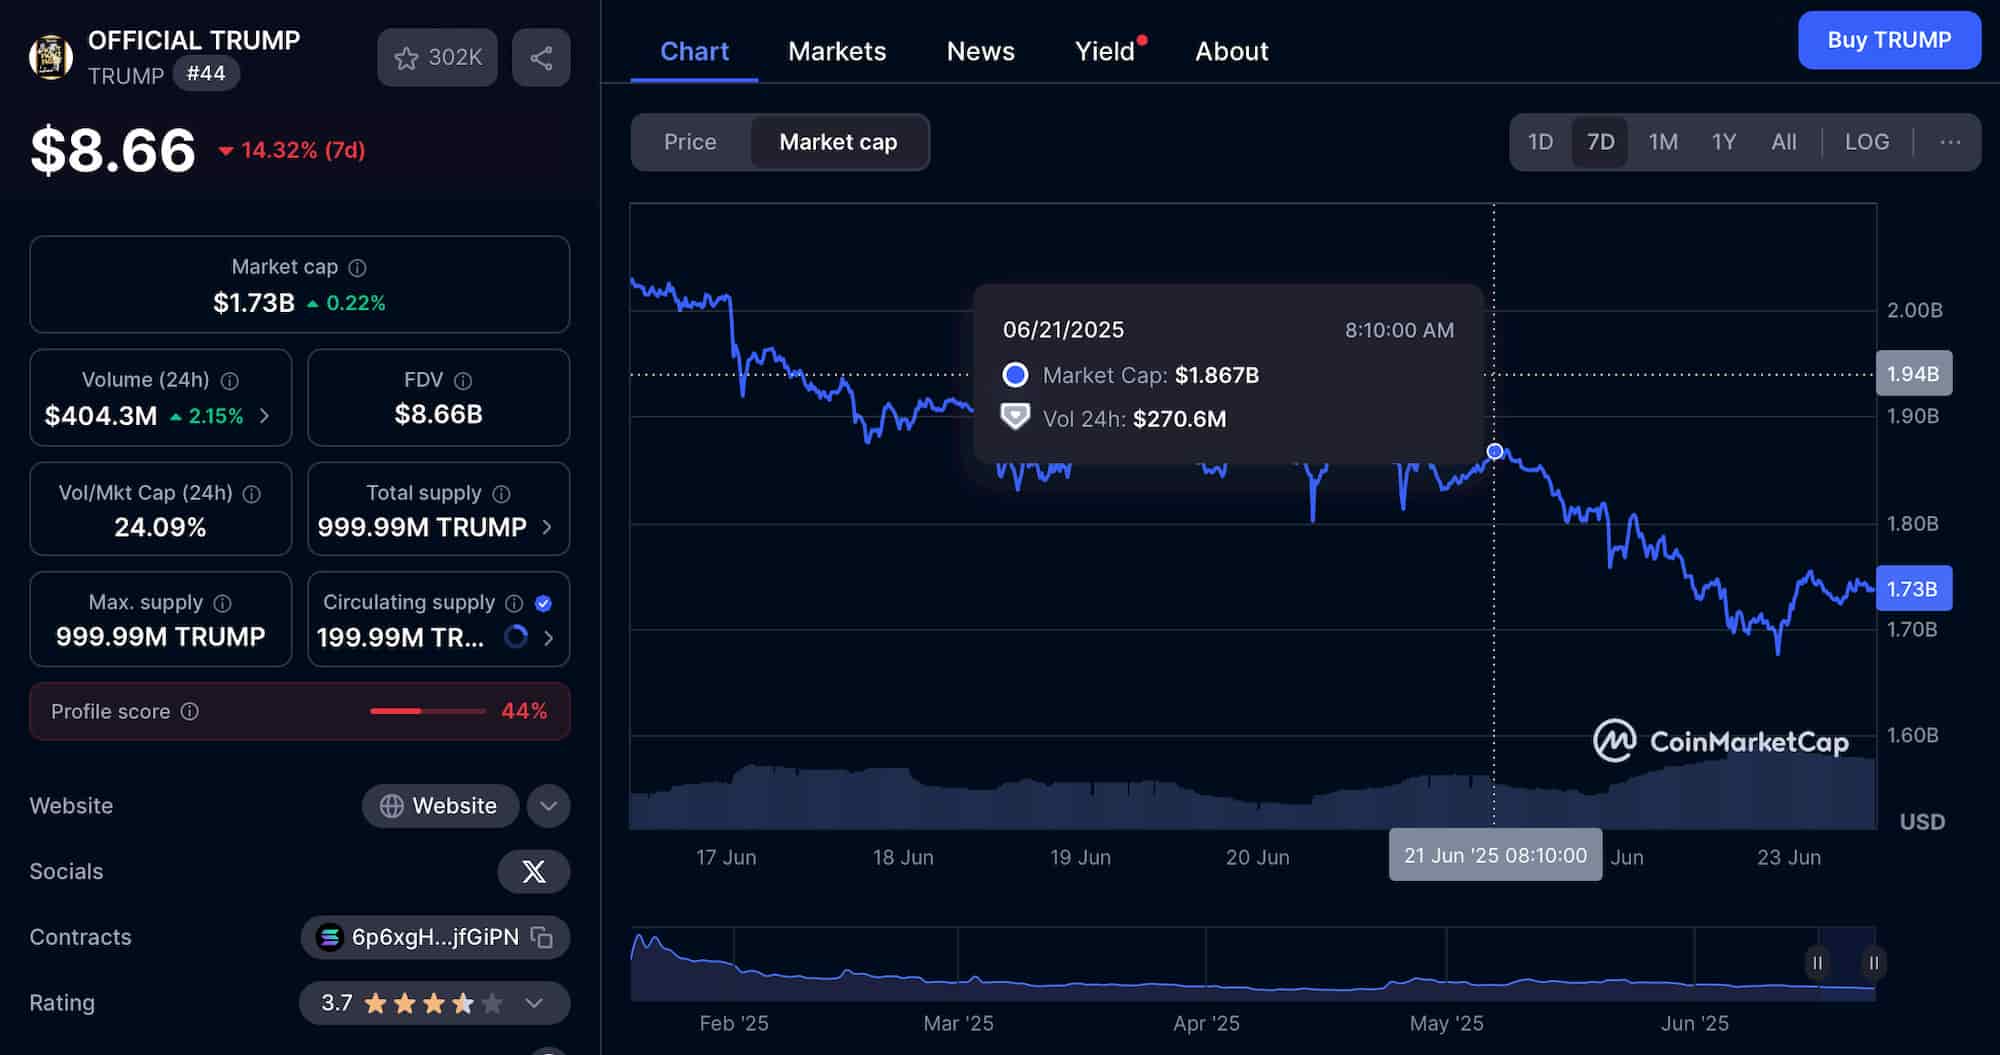Expand Circulating supply details chevron
Screen dimensions: 2000x1055
coord(548,637)
